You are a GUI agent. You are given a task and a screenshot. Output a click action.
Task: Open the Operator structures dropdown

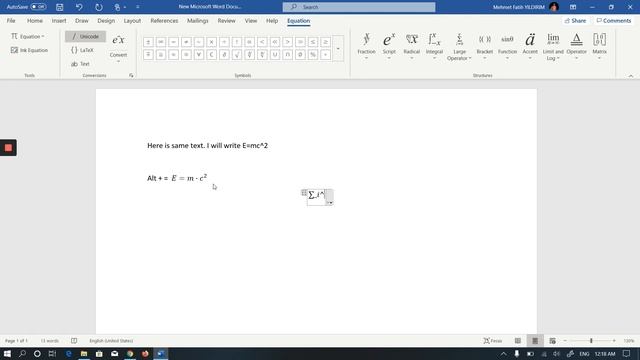pyautogui.click(x=576, y=46)
